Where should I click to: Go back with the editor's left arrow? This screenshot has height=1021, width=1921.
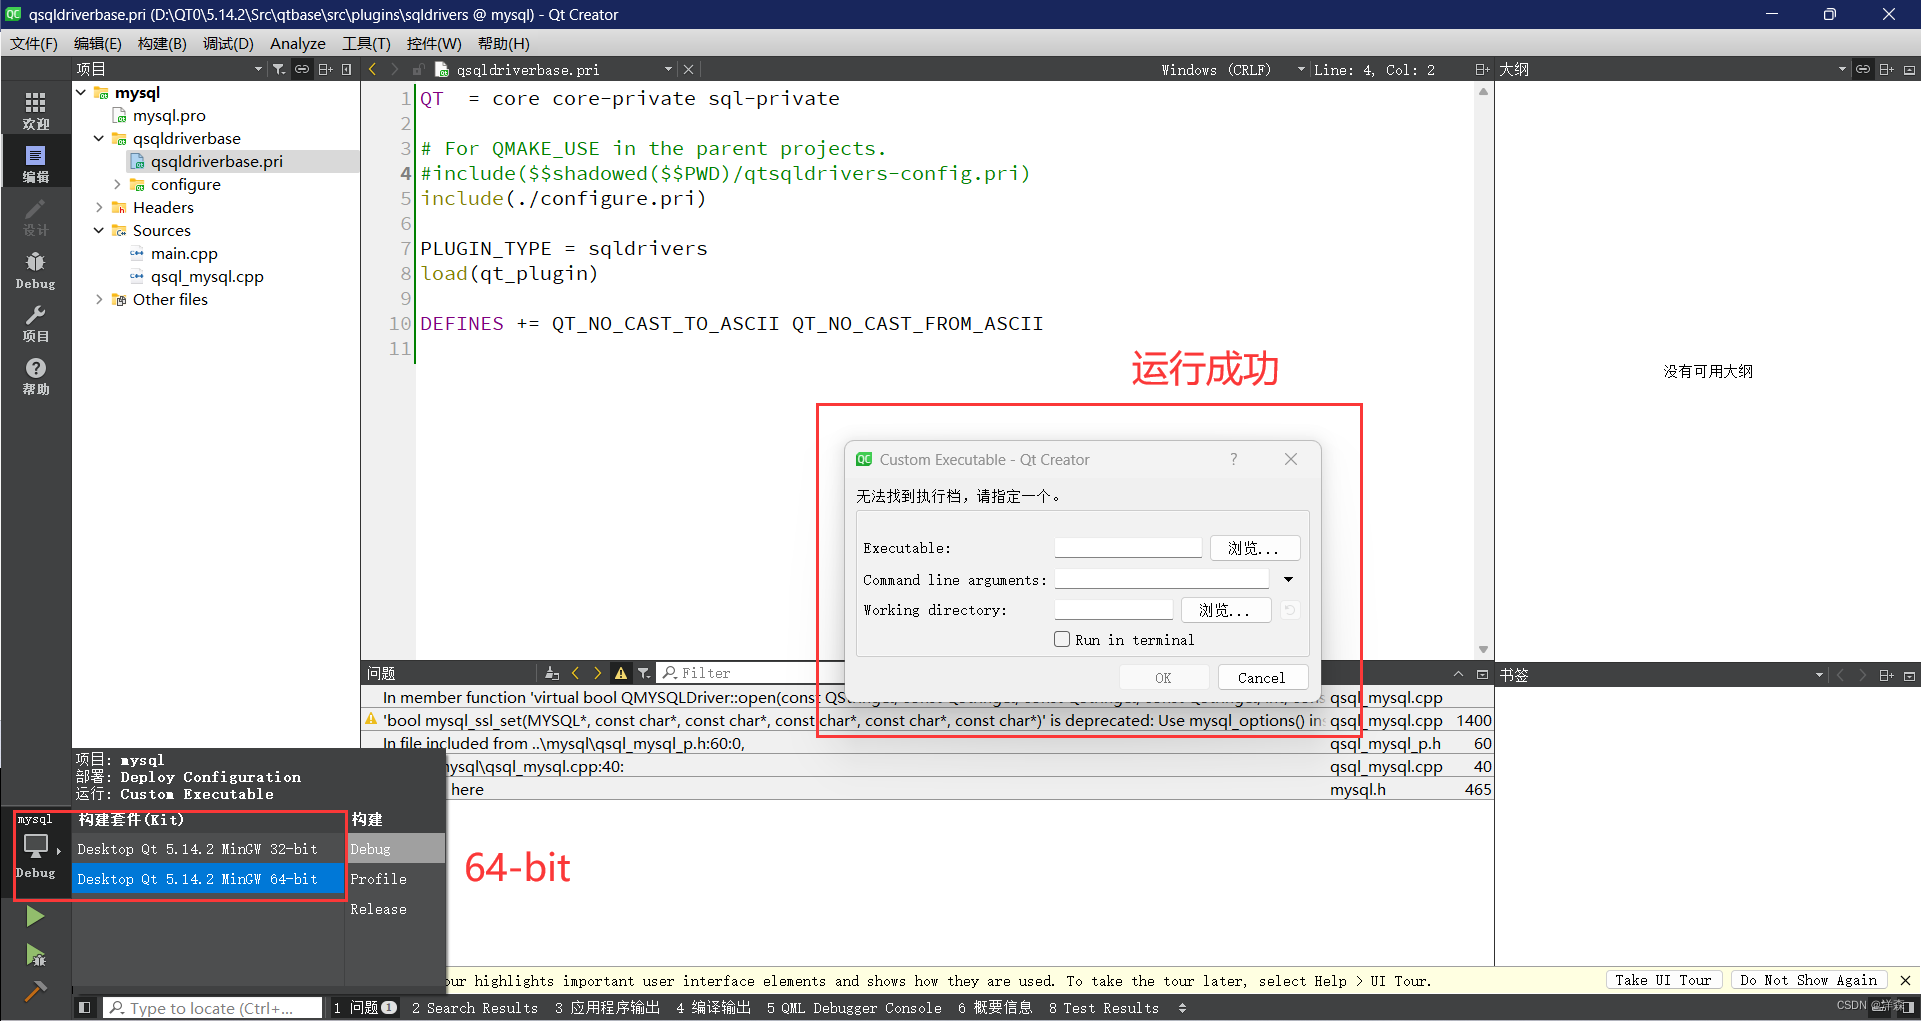[372, 69]
